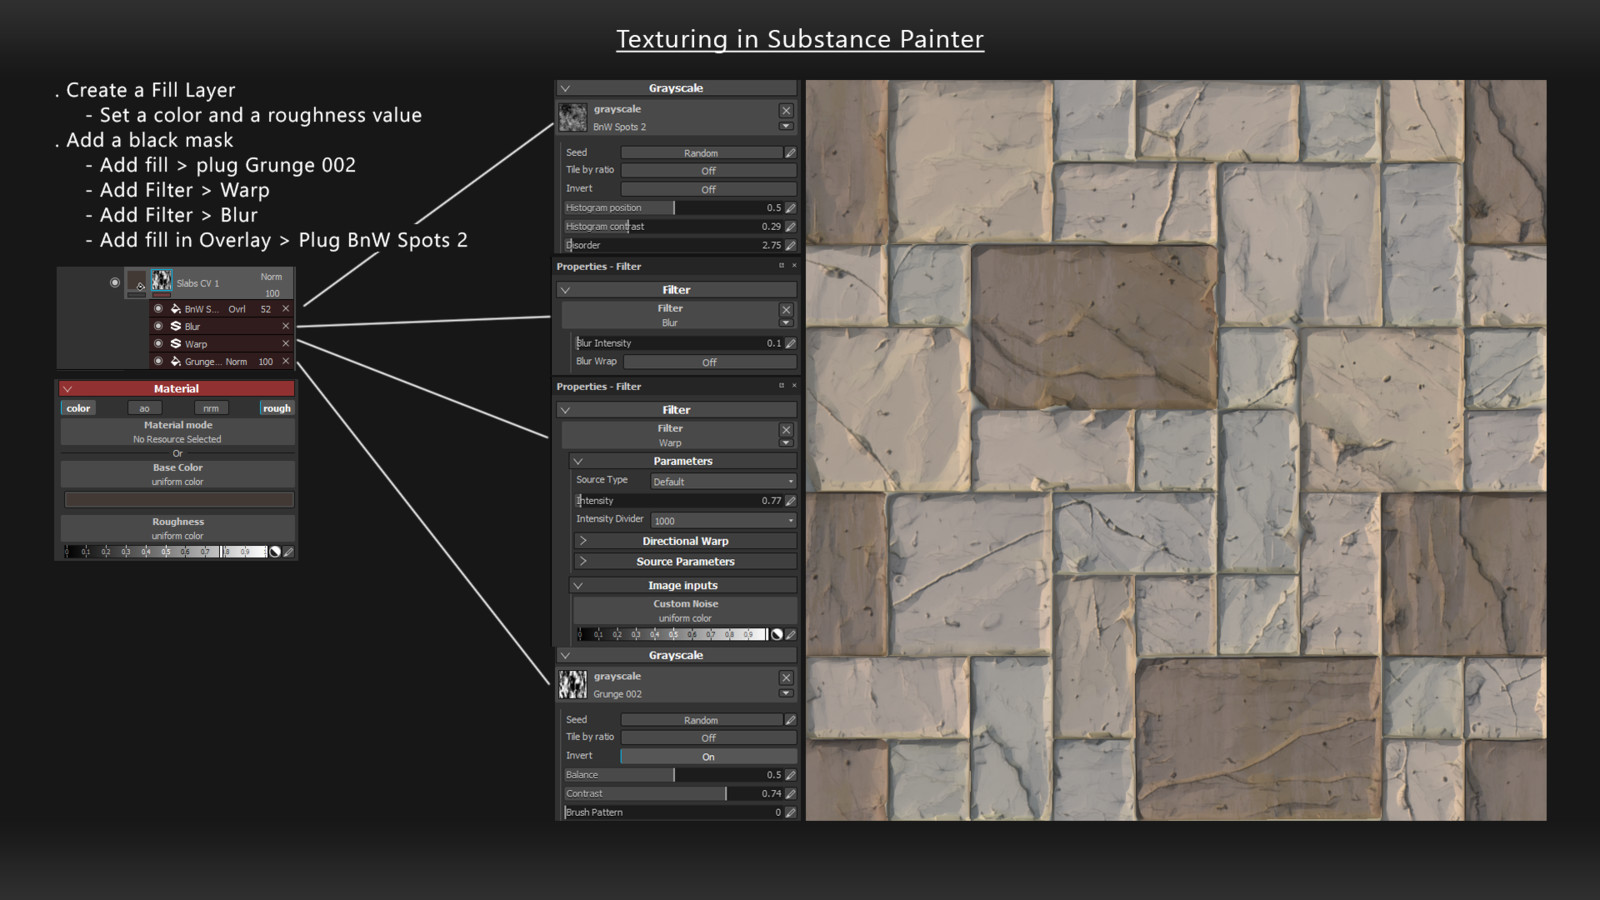Viewport: 1600px width, 900px height.
Task: Edit BnW Spots 2 Seed pencil icon
Action: click(790, 153)
